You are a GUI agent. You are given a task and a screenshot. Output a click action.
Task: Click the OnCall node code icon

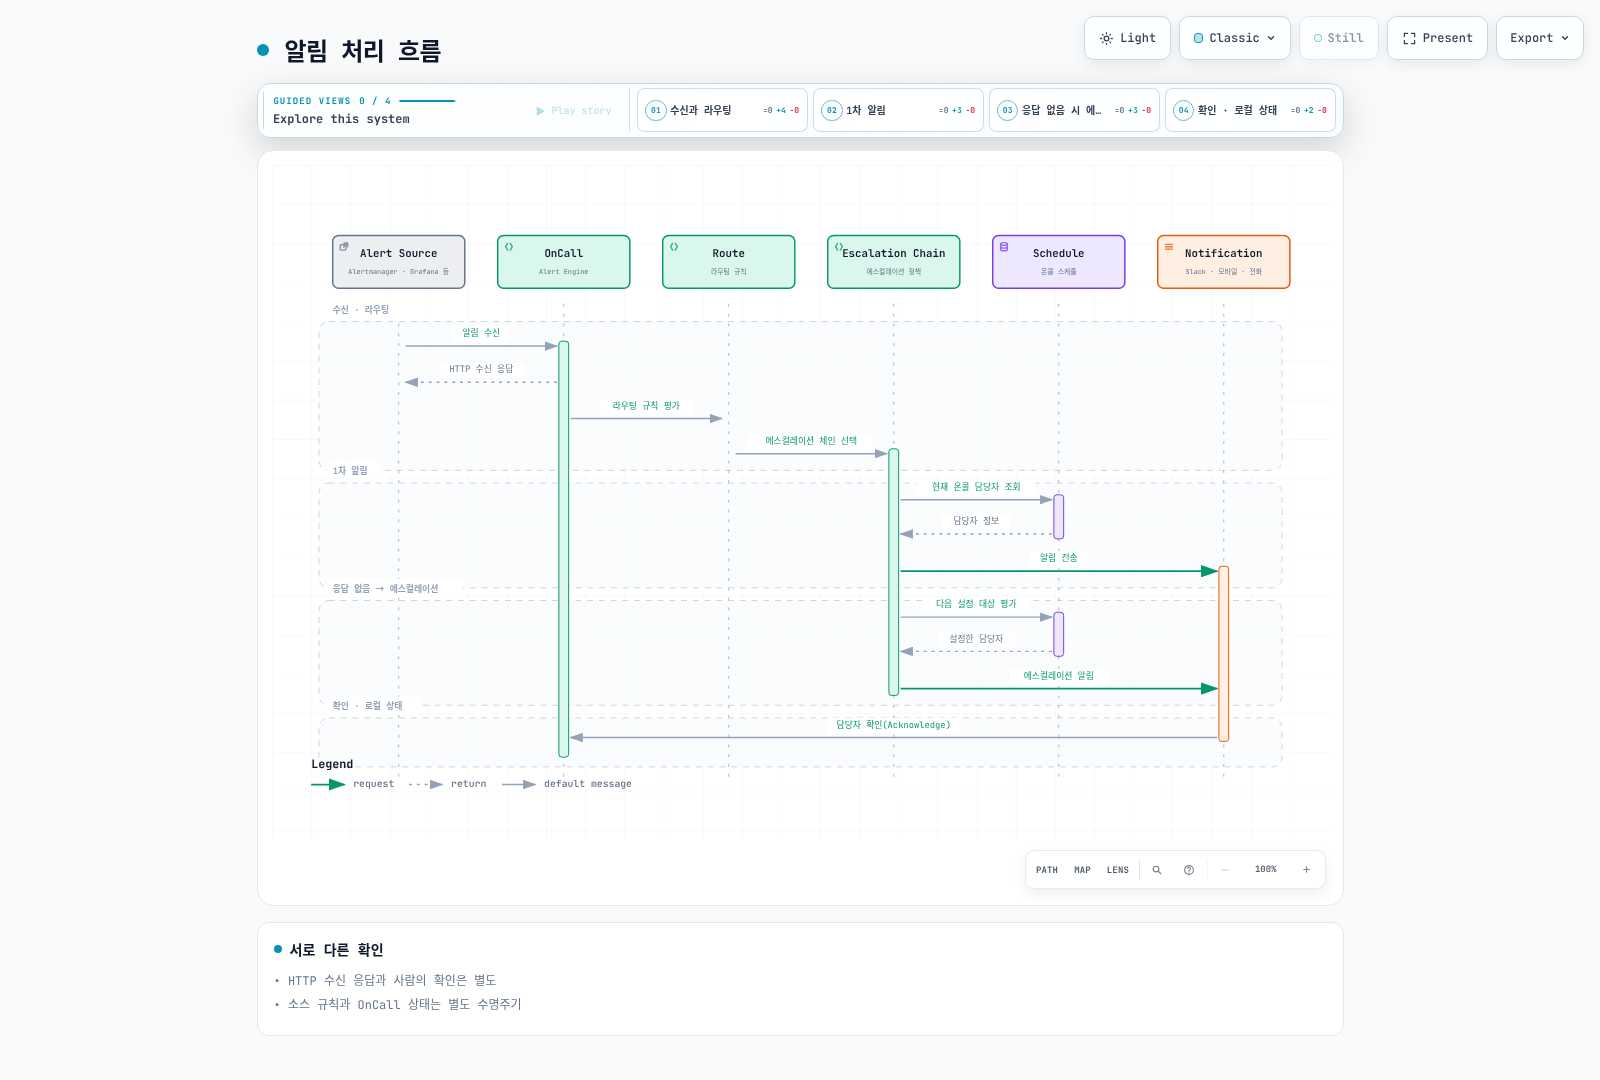(509, 246)
